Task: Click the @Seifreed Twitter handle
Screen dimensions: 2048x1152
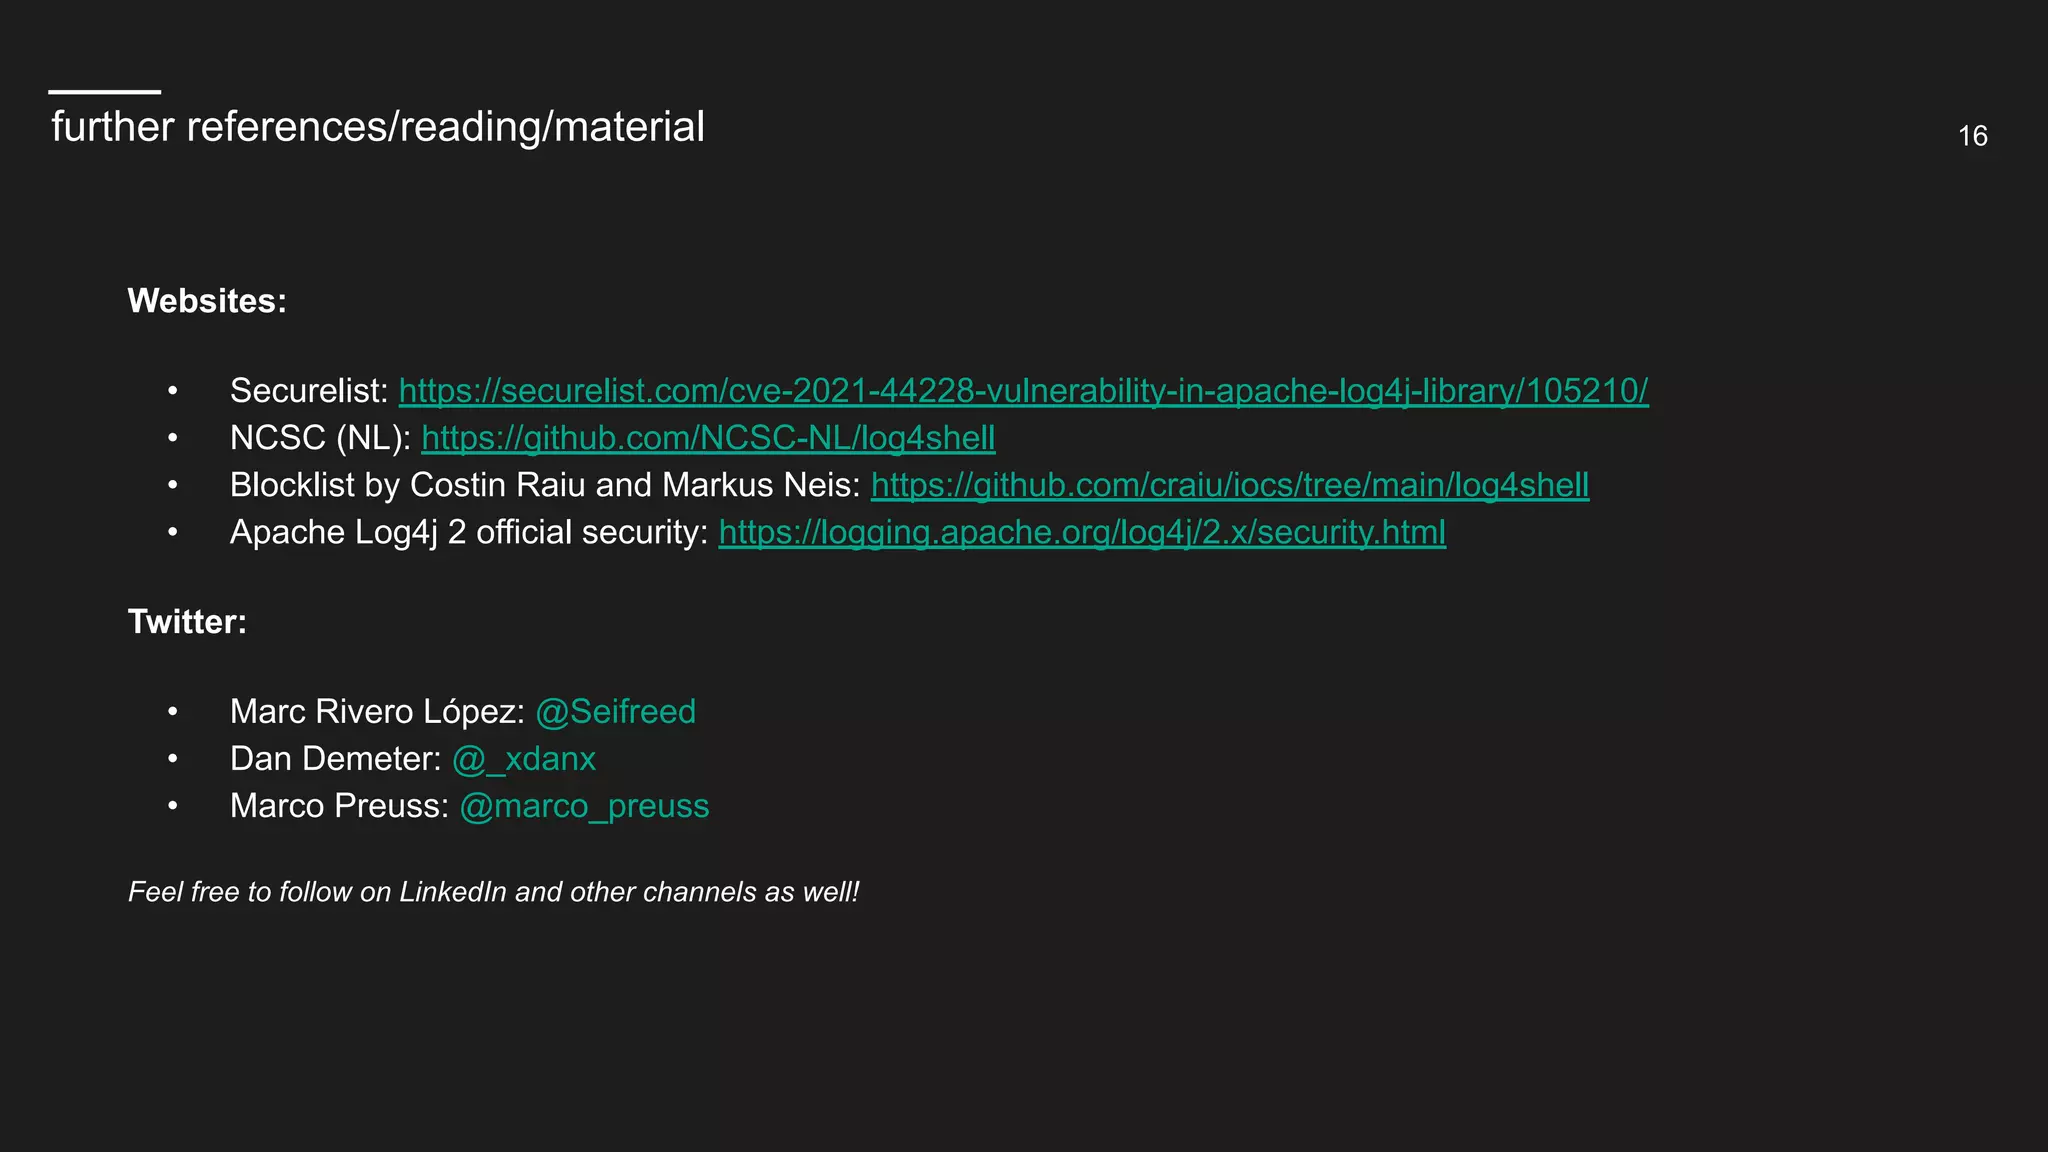Action: [x=615, y=712]
